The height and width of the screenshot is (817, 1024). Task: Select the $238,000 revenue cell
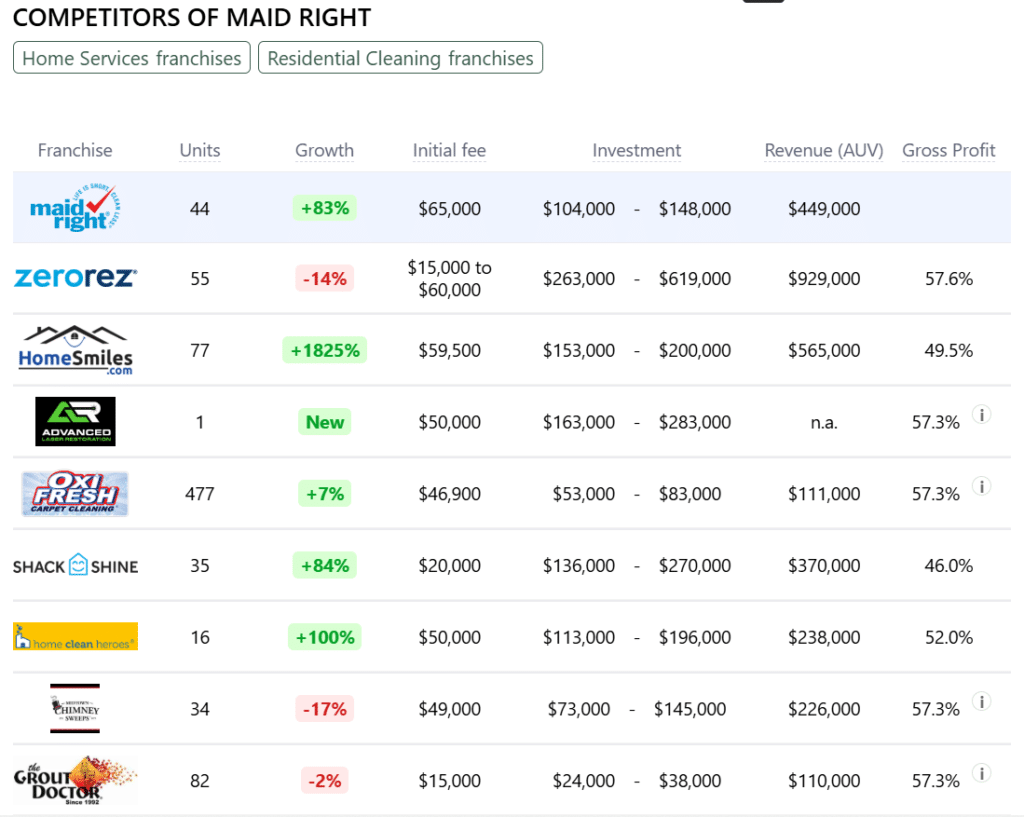(x=824, y=637)
